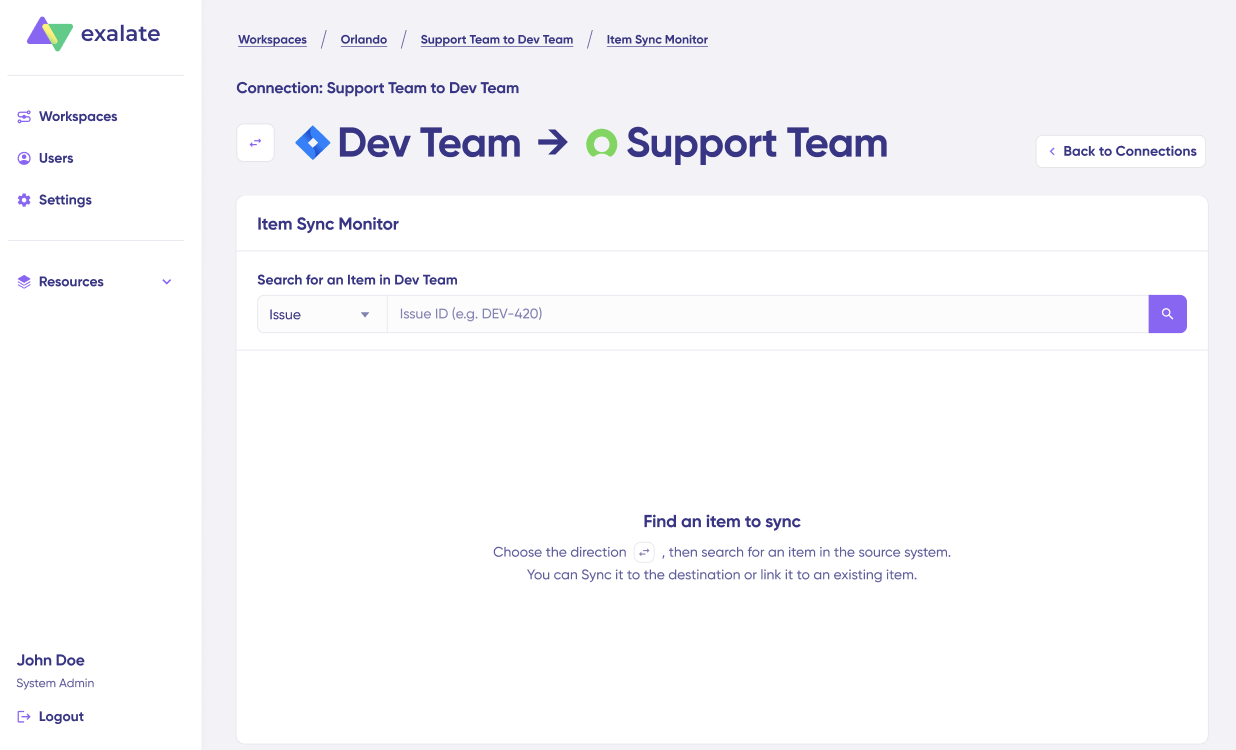Screen dimensions: 1236x750
Task: Click the Item Sync Monitor panel heading
Action: 328,224
